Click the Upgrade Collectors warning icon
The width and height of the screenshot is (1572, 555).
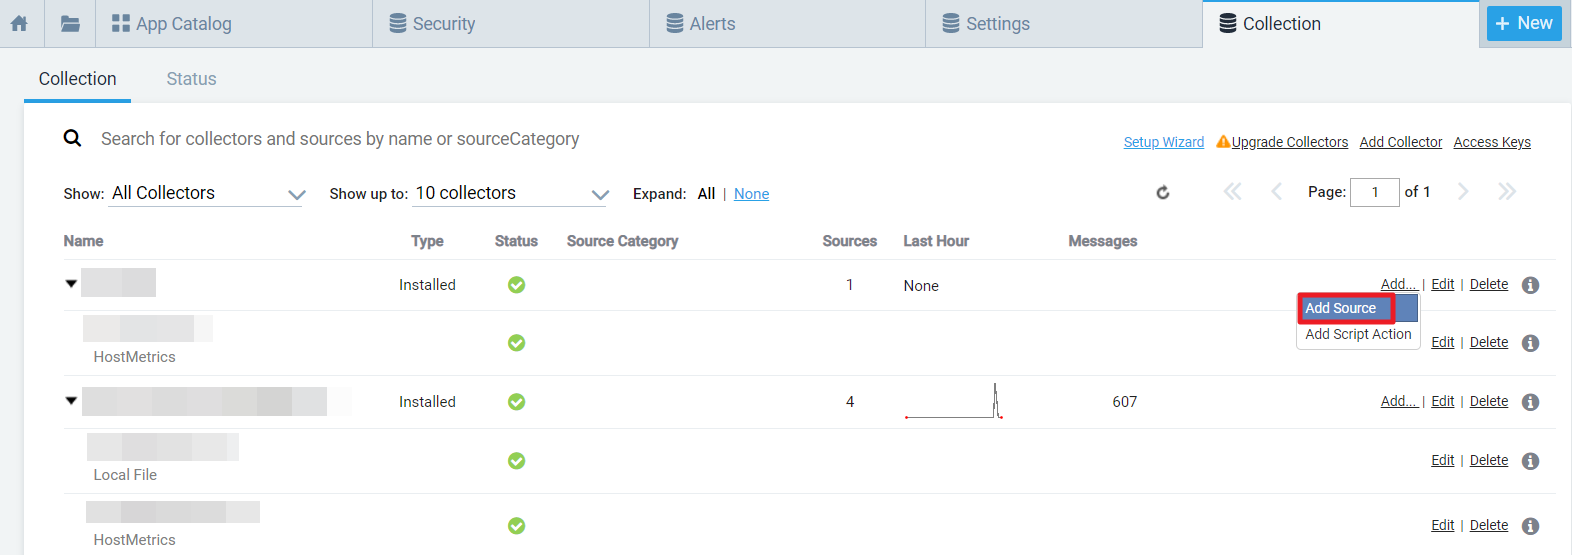pos(1222,142)
